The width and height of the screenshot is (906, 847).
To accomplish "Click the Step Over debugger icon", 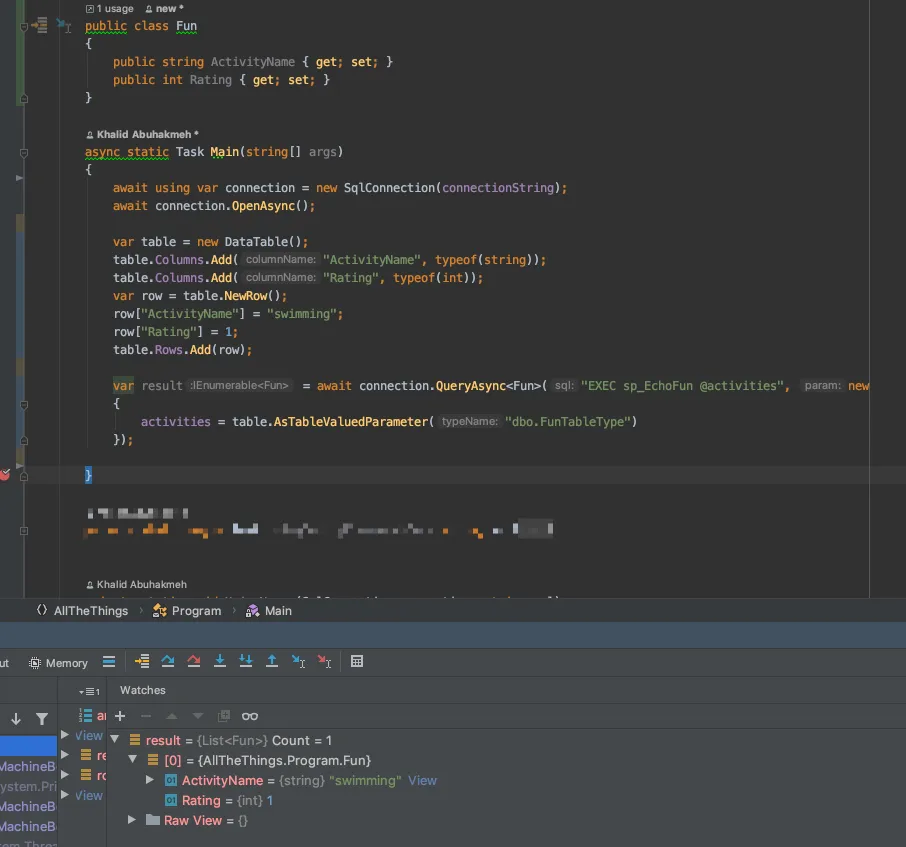I will 168,662.
